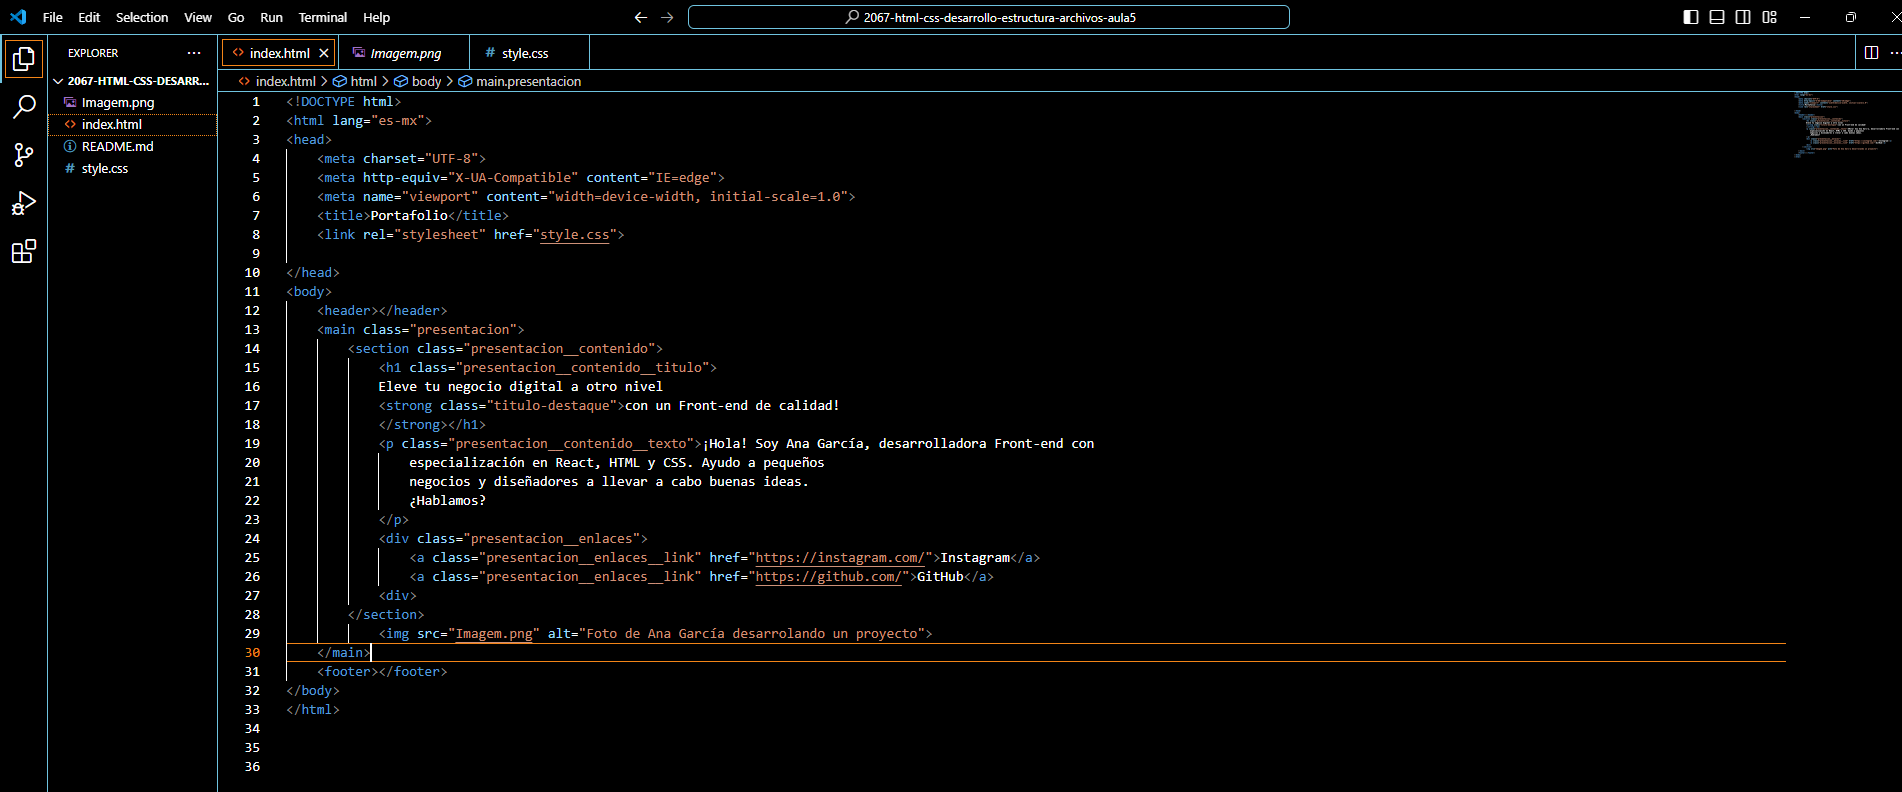Click the lang="es-mx" attribute text

pyautogui.click(x=378, y=120)
